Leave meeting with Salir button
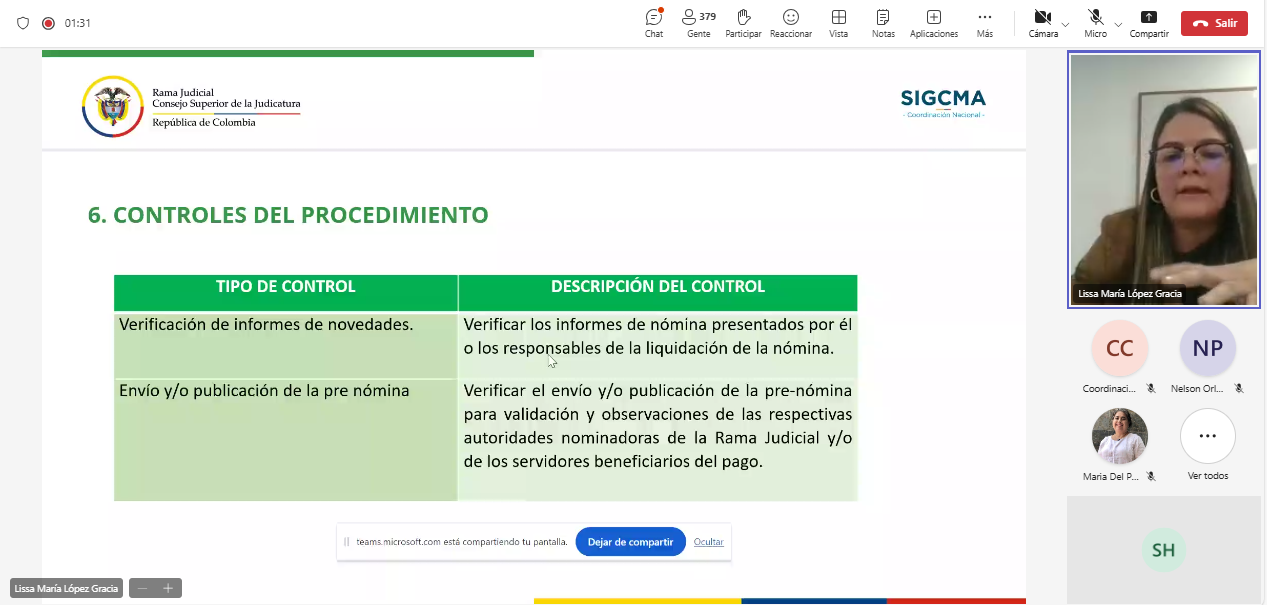The height and width of the screenshot is (605, 1267). coord(1214,23)
